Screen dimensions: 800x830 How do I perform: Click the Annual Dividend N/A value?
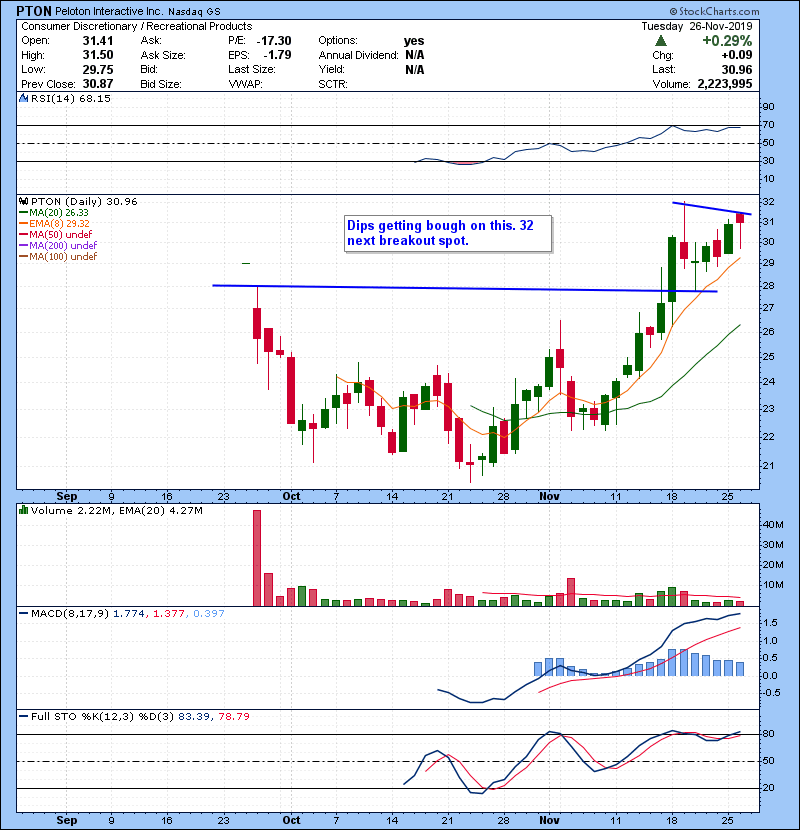[415, 55]
